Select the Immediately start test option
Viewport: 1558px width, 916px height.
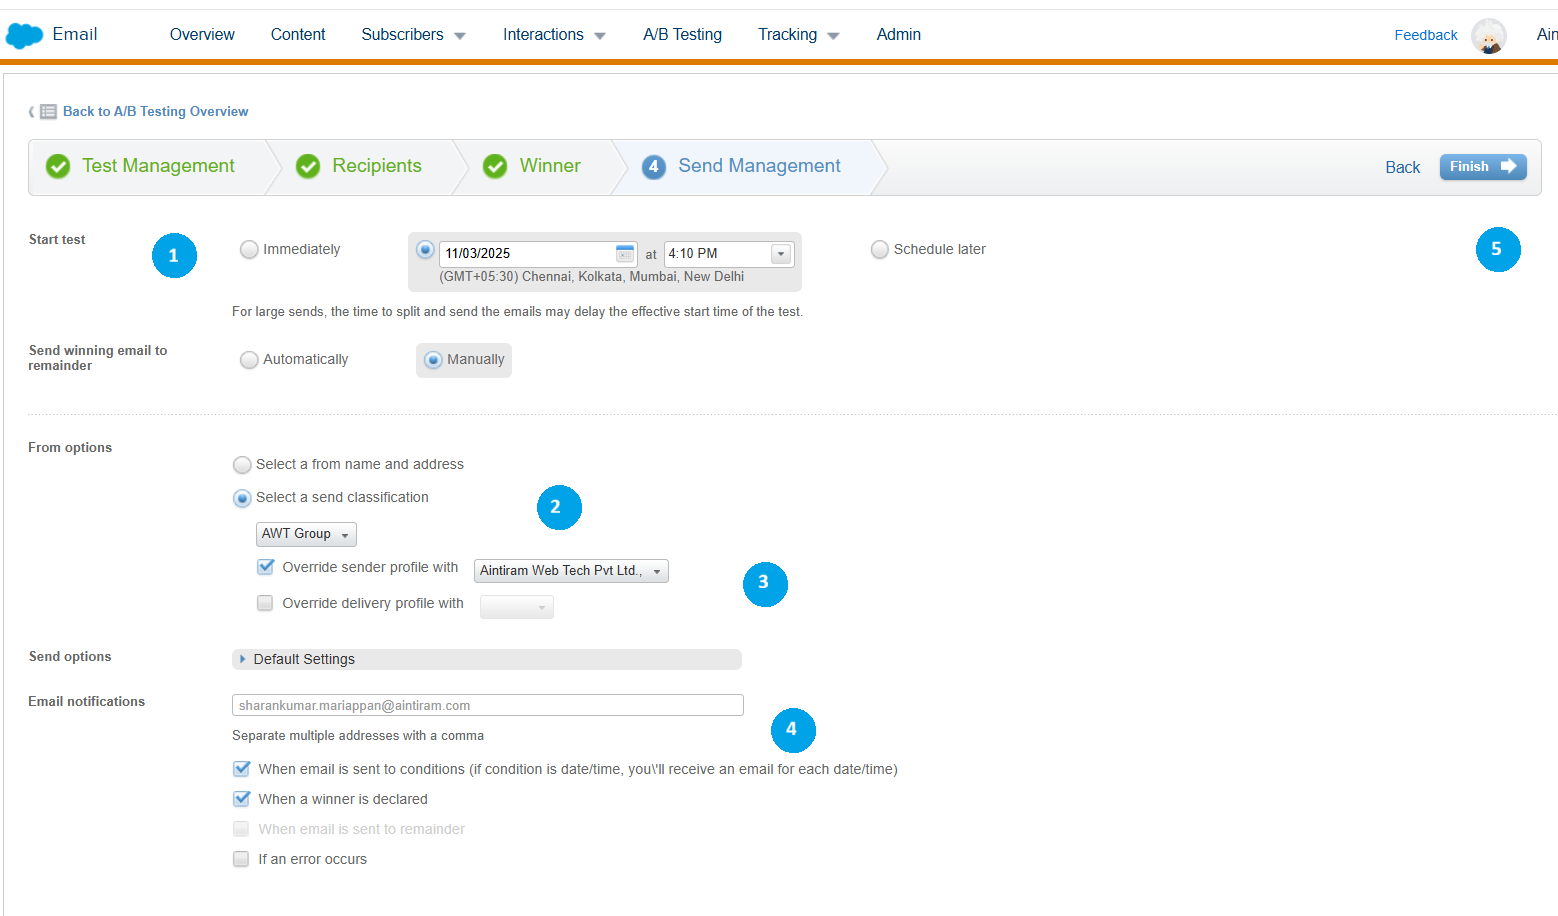tap(249, 250)
